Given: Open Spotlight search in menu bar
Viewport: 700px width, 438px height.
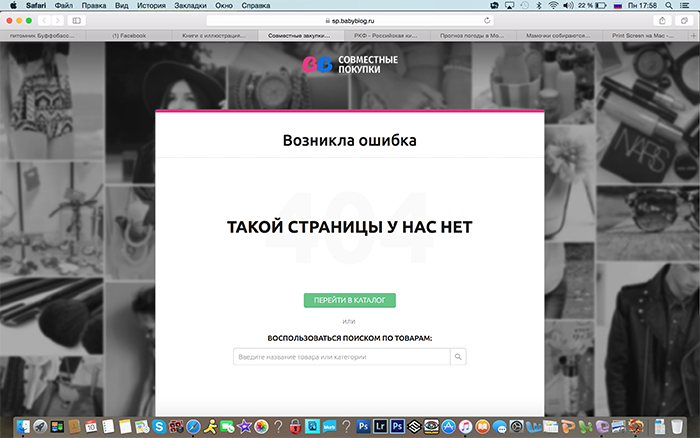Looking at the screenshot, I should [669, 5].
